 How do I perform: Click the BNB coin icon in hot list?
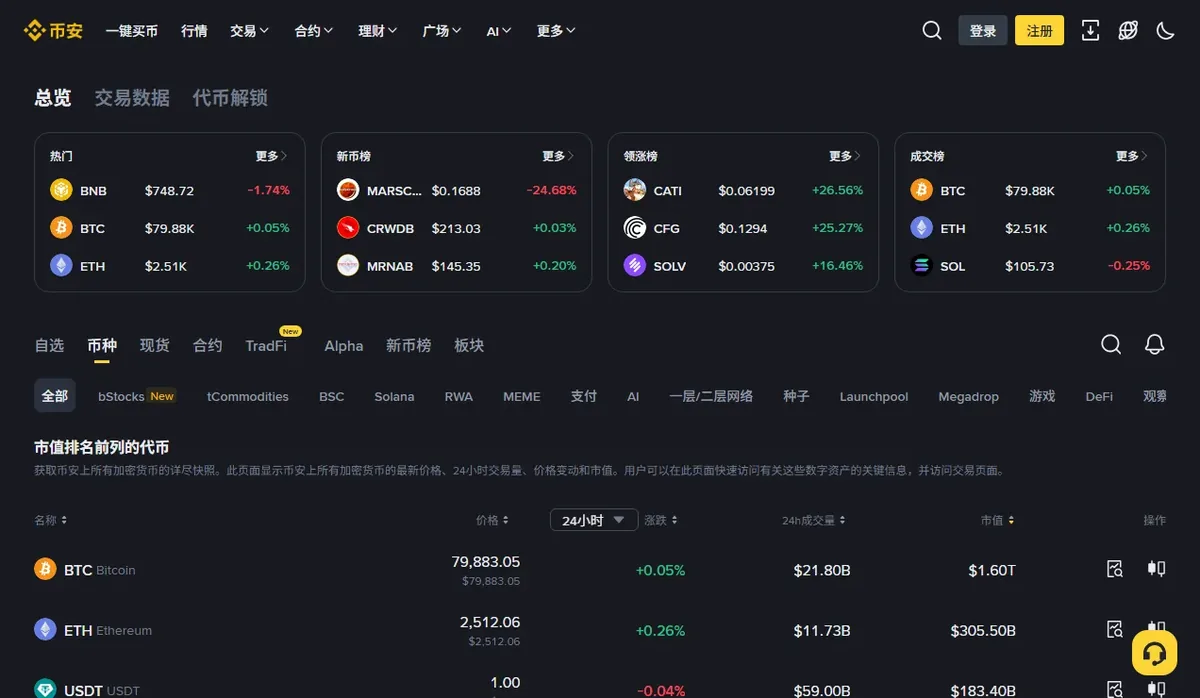pyautogui.click(x=61, y=190)
